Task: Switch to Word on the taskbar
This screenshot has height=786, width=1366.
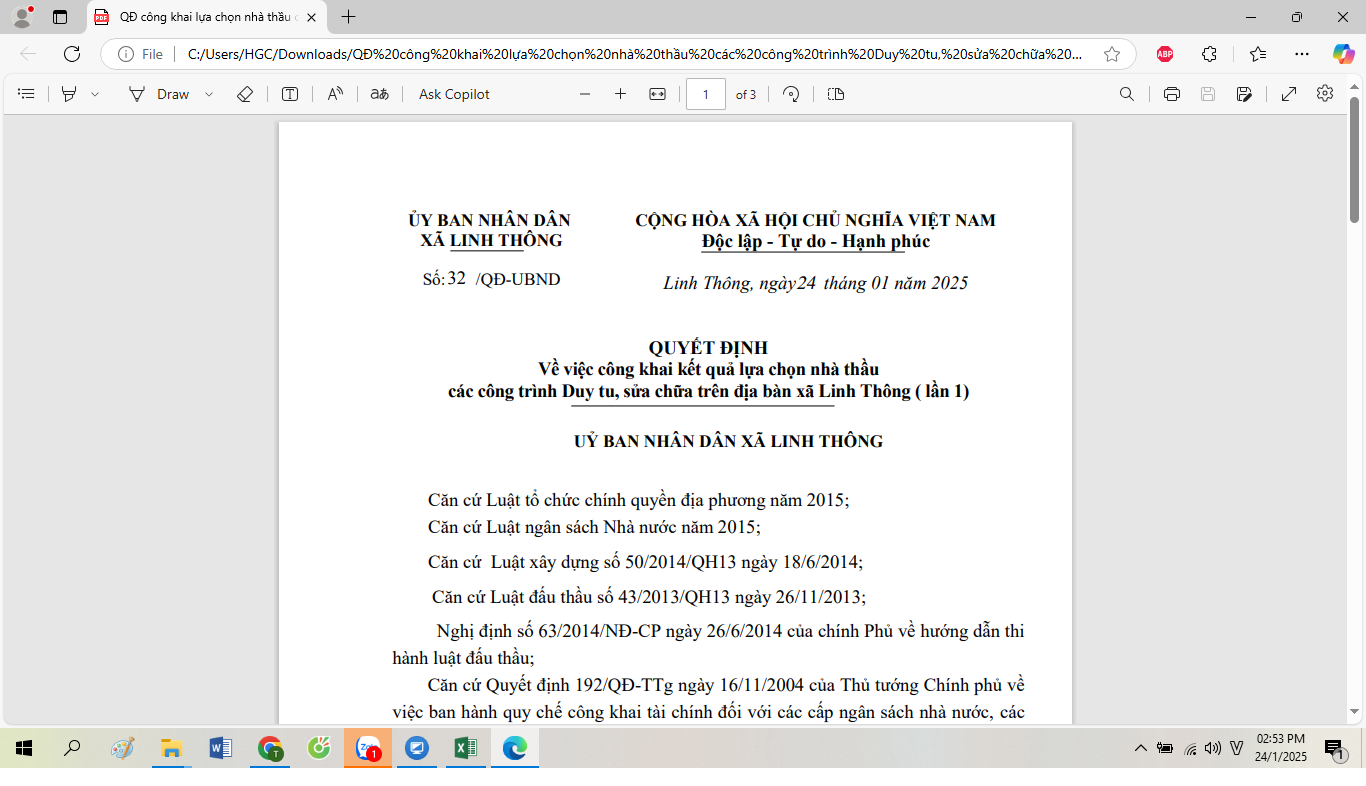Action: tap(220, 748)
